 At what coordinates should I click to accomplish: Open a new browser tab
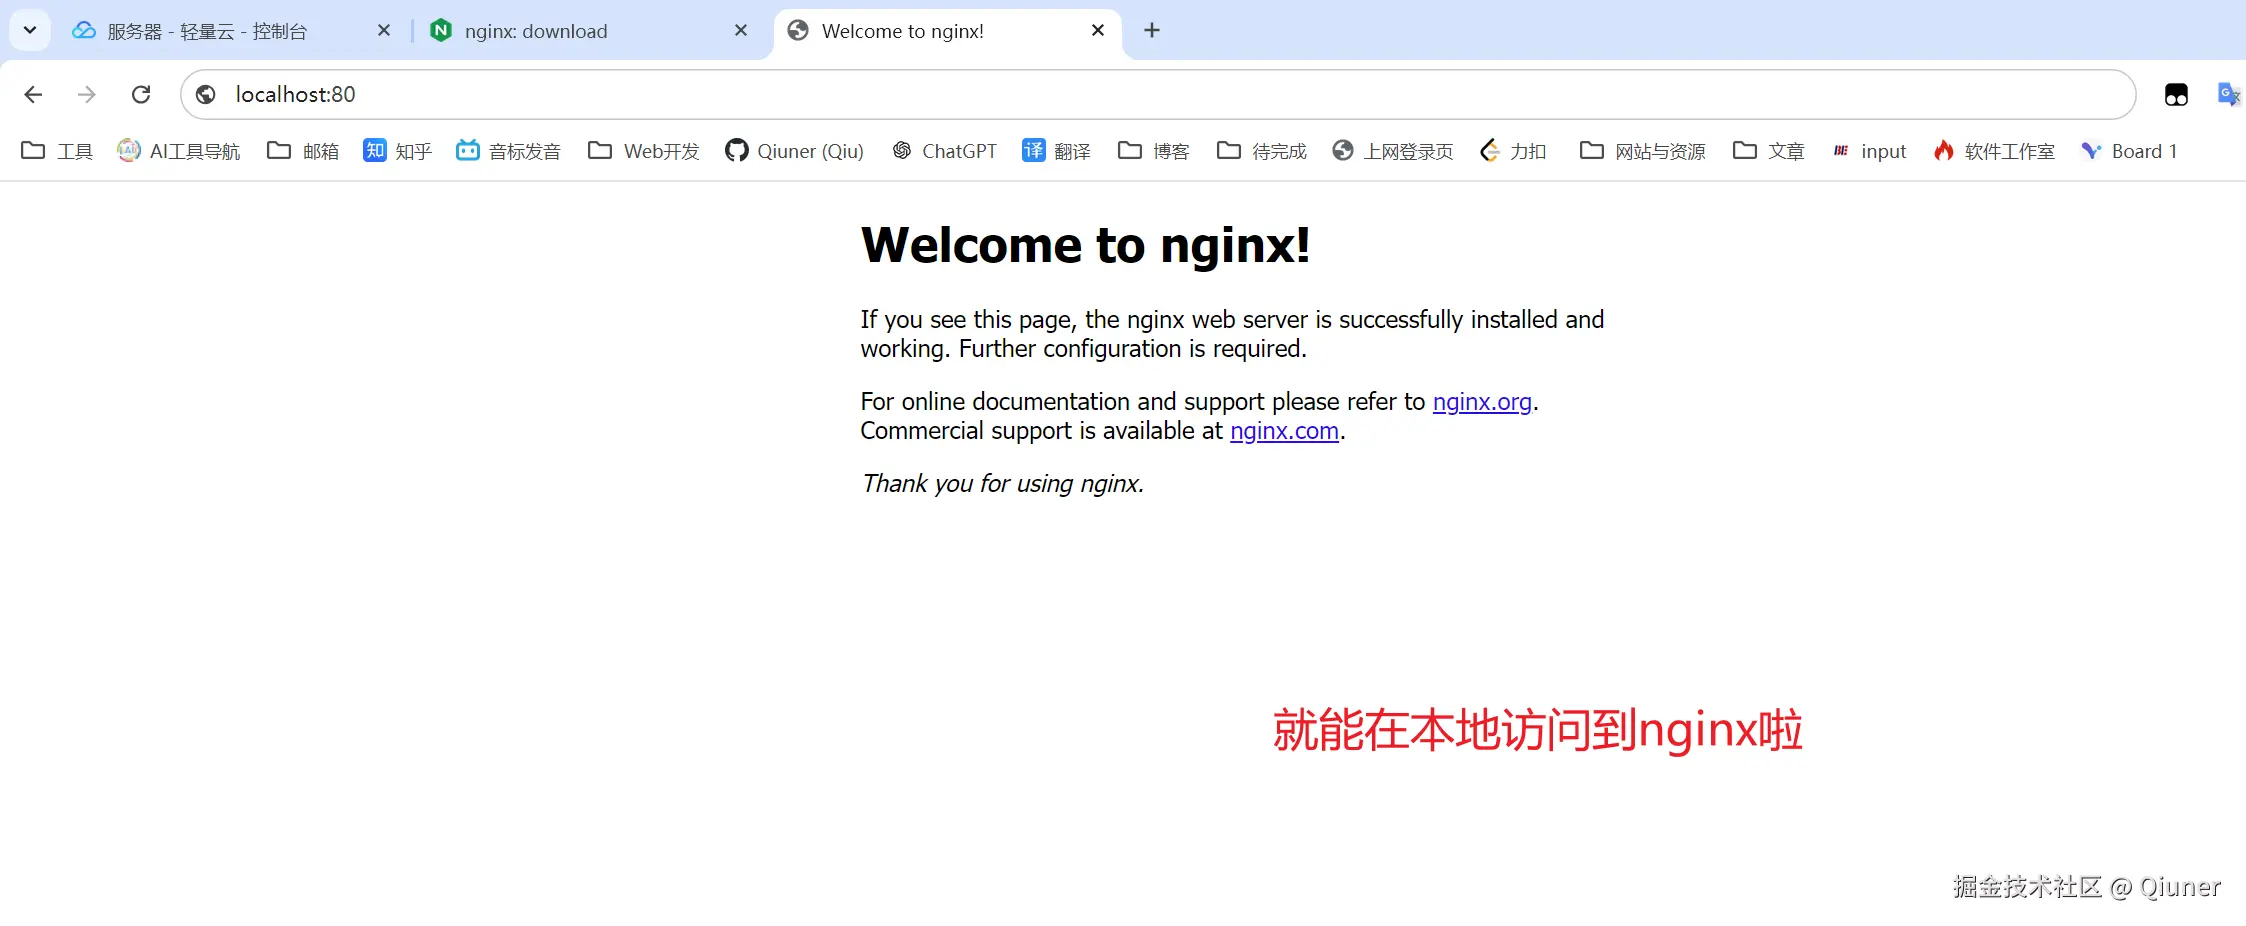1152,30
